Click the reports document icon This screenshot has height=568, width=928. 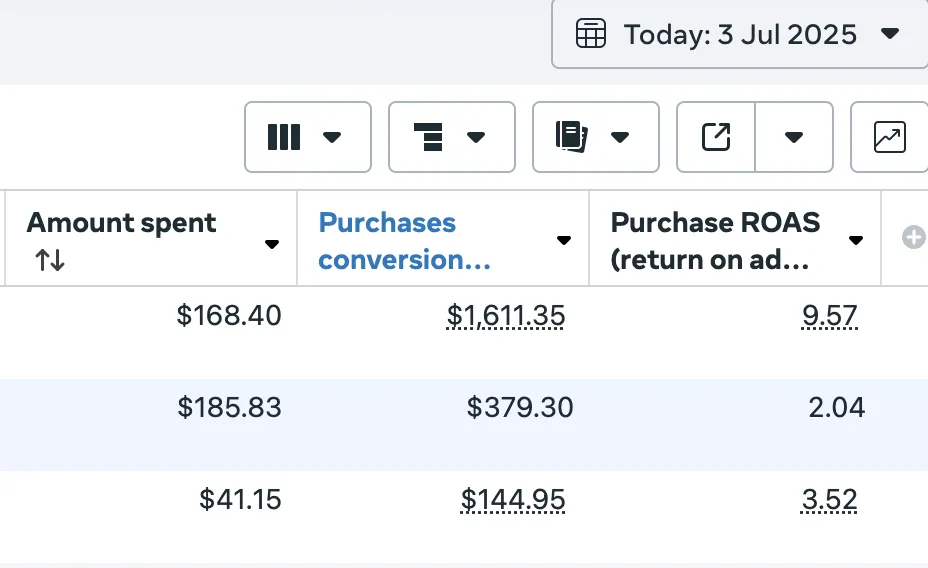[x=571, y=137]
